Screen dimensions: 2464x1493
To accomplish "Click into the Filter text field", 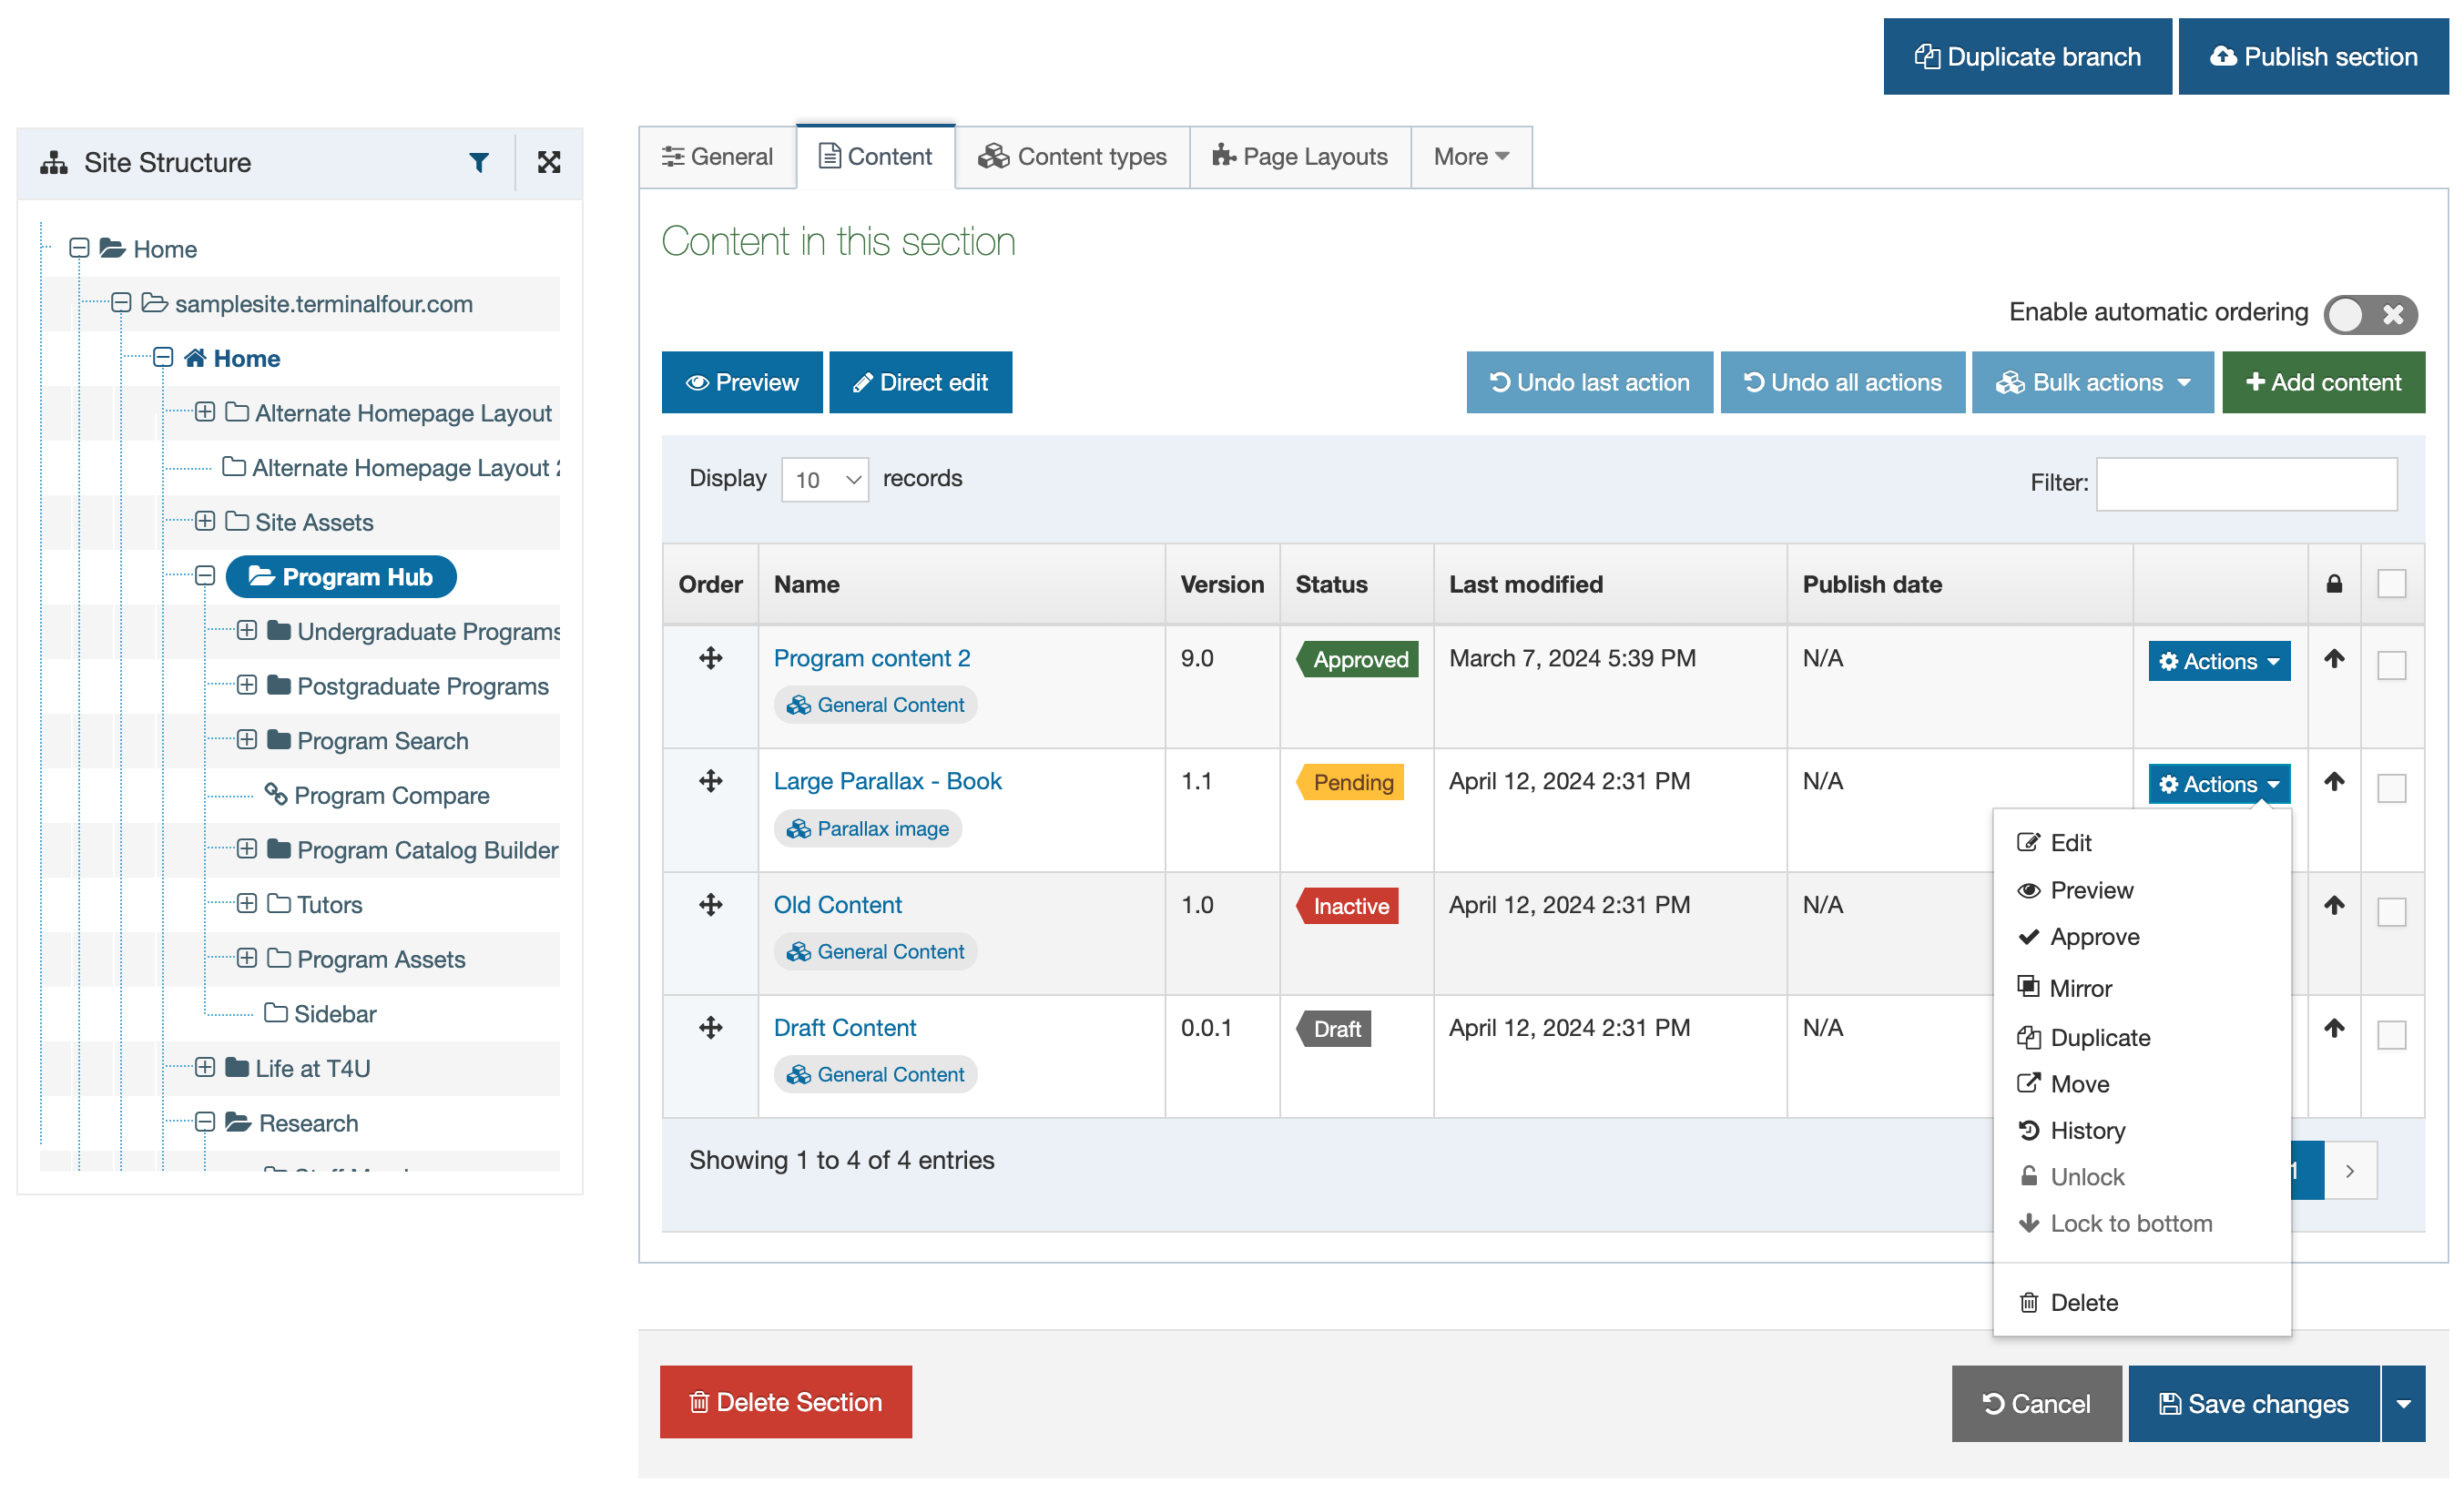I will tap(2247, 484).
